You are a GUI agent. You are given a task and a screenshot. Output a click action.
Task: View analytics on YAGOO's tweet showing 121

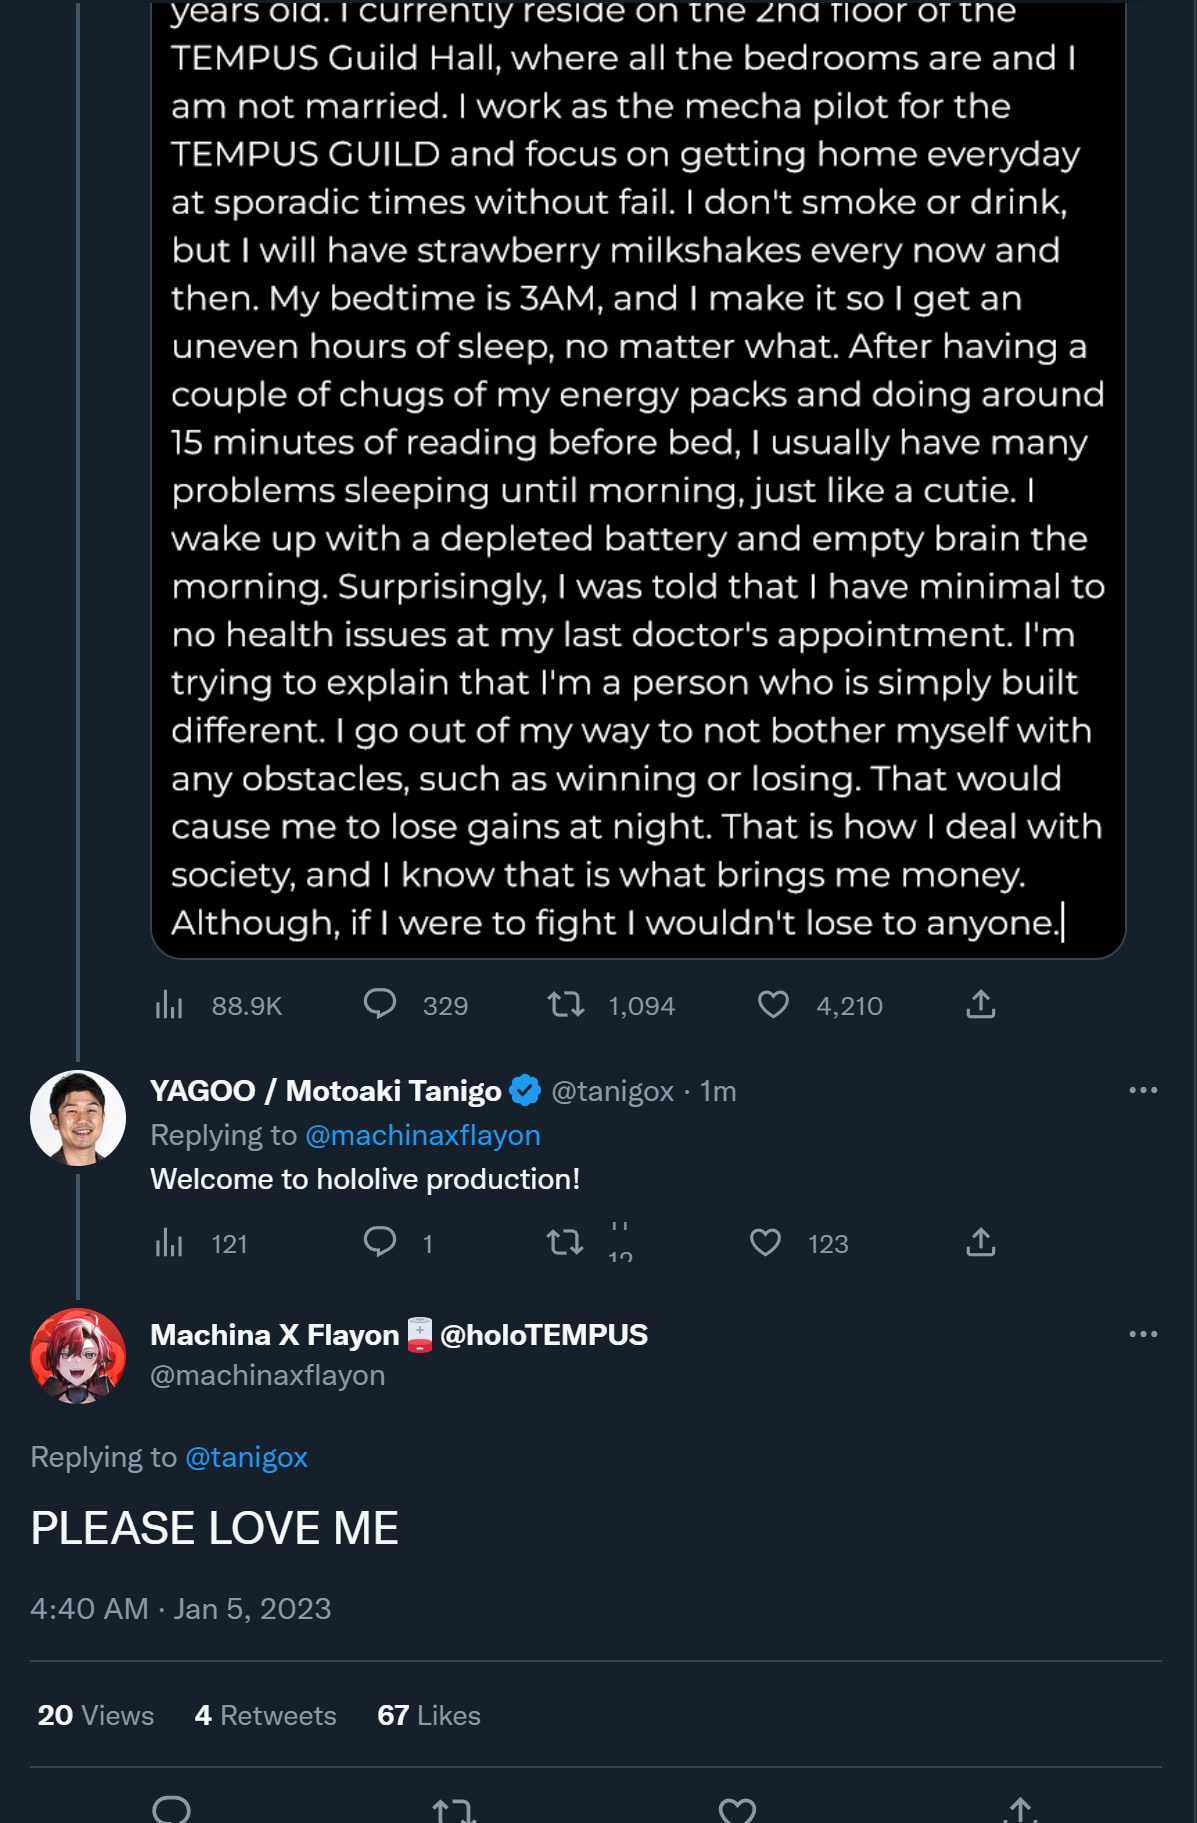169,1243
